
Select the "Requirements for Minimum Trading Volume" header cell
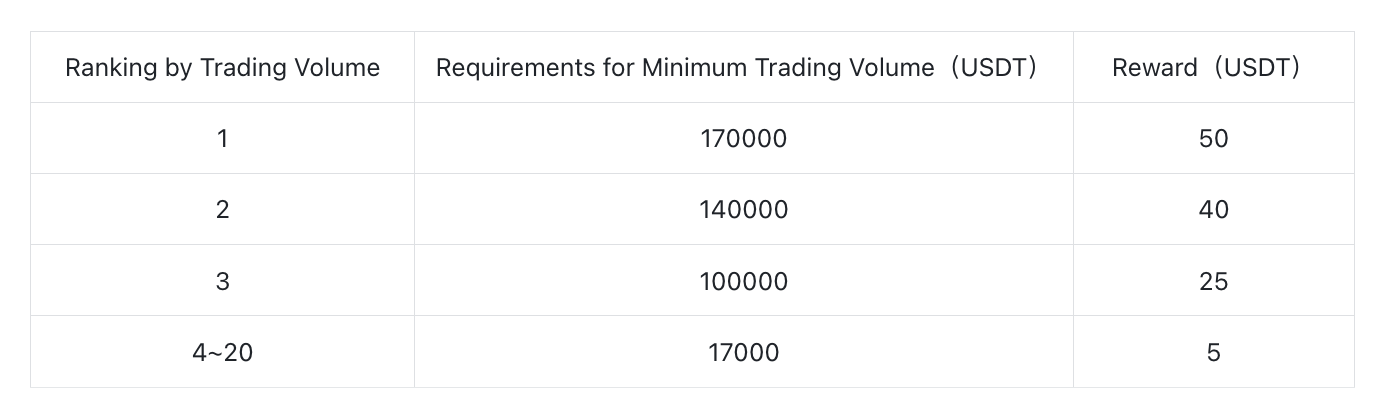(743, 68)
